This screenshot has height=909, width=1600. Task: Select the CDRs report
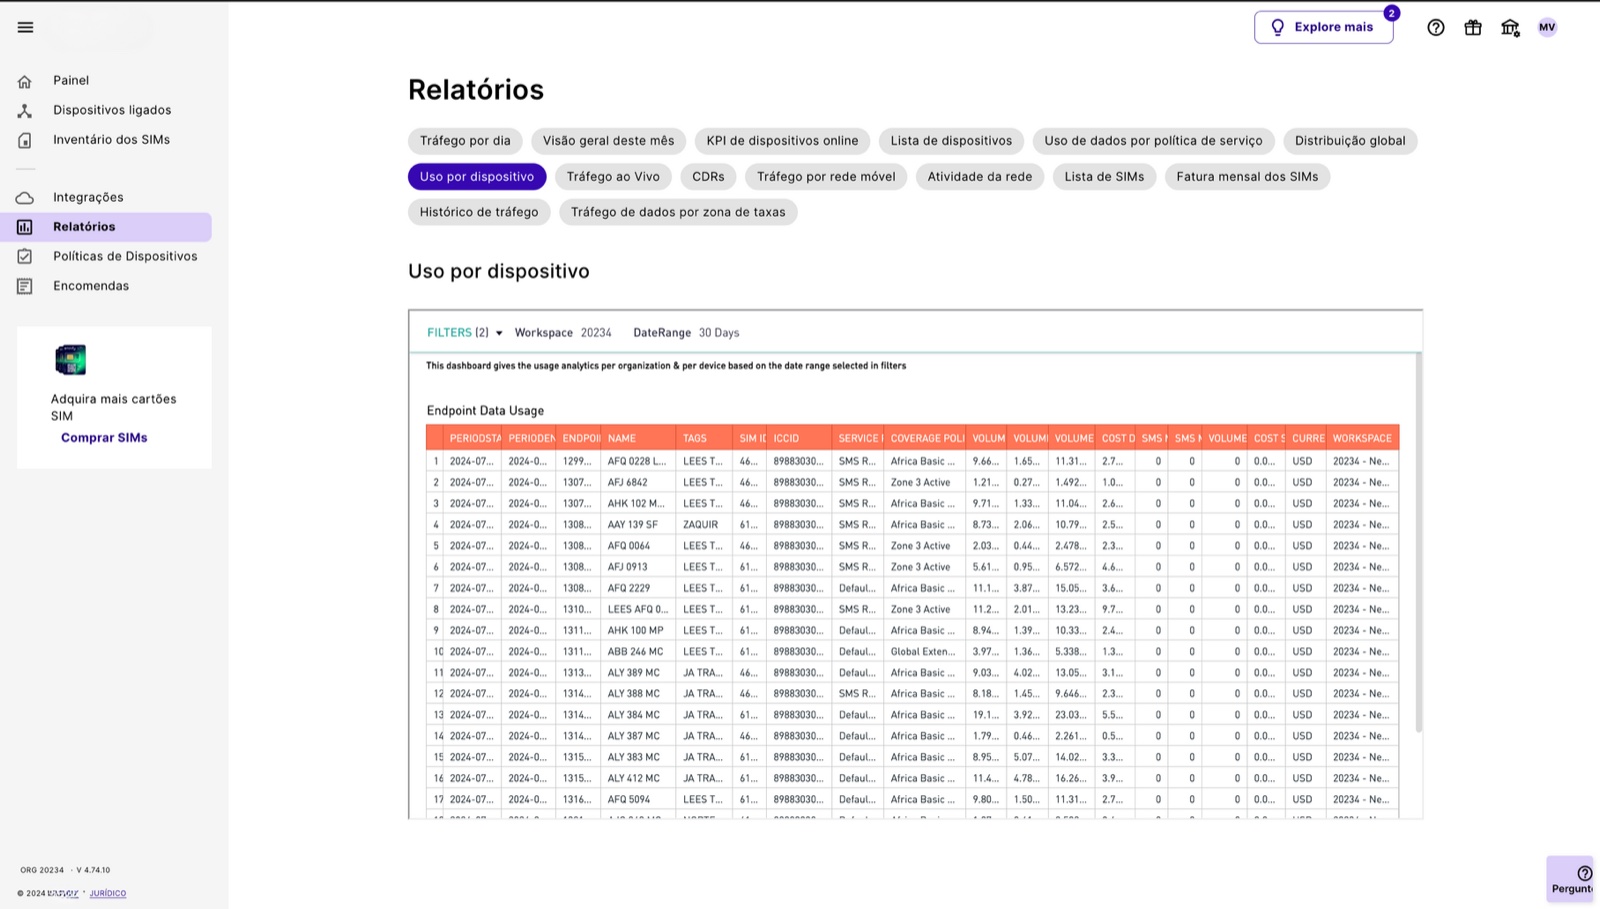[708, 177]
